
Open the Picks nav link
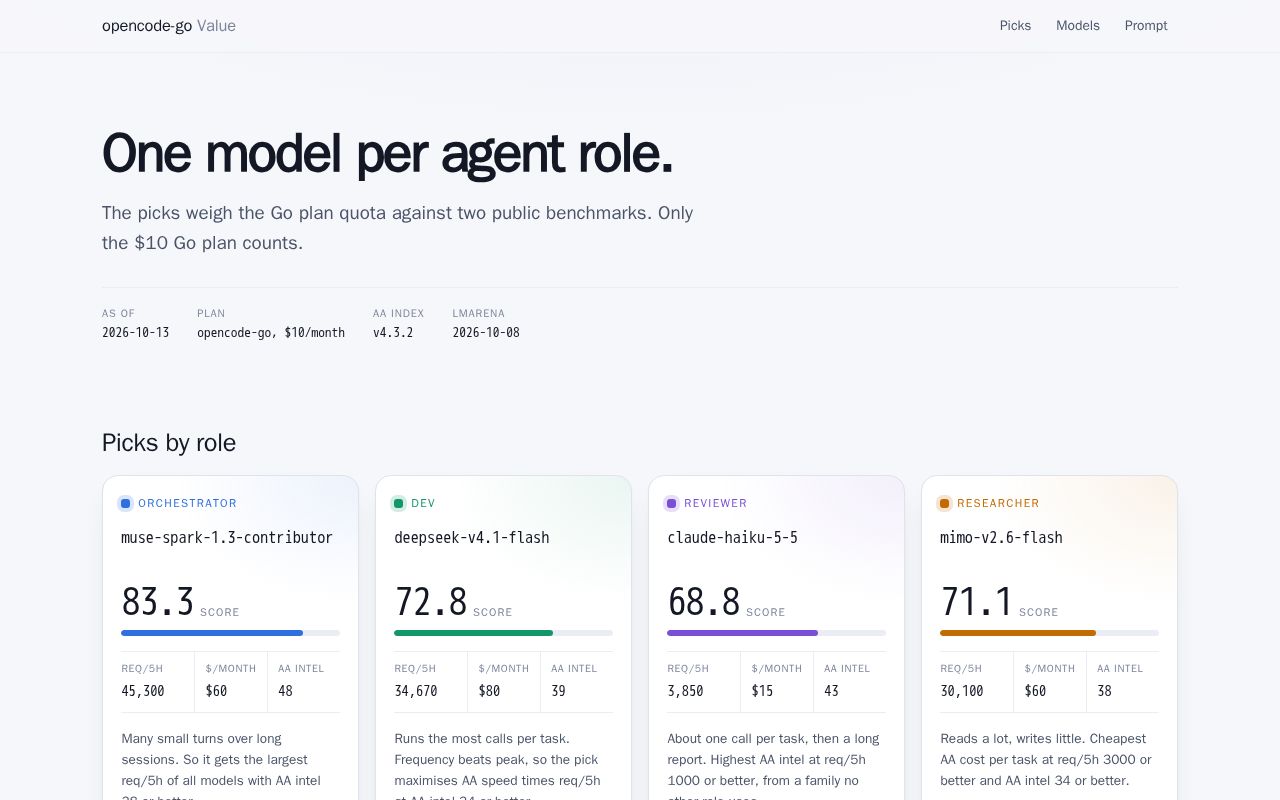click(1015, 26)
